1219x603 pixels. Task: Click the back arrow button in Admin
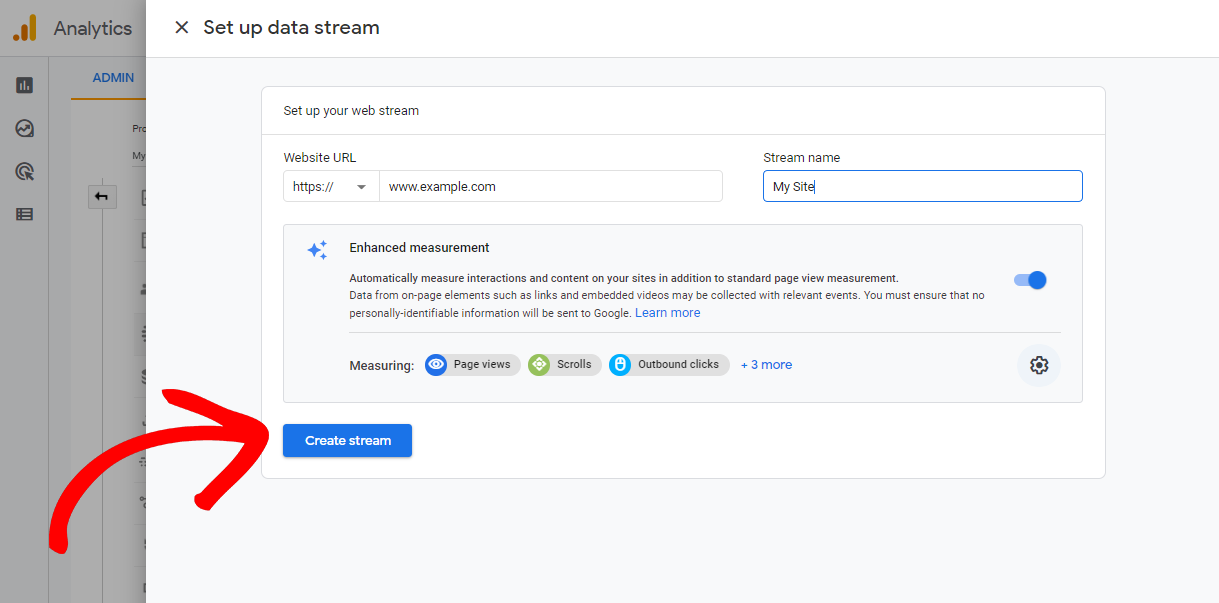(101, 197)
